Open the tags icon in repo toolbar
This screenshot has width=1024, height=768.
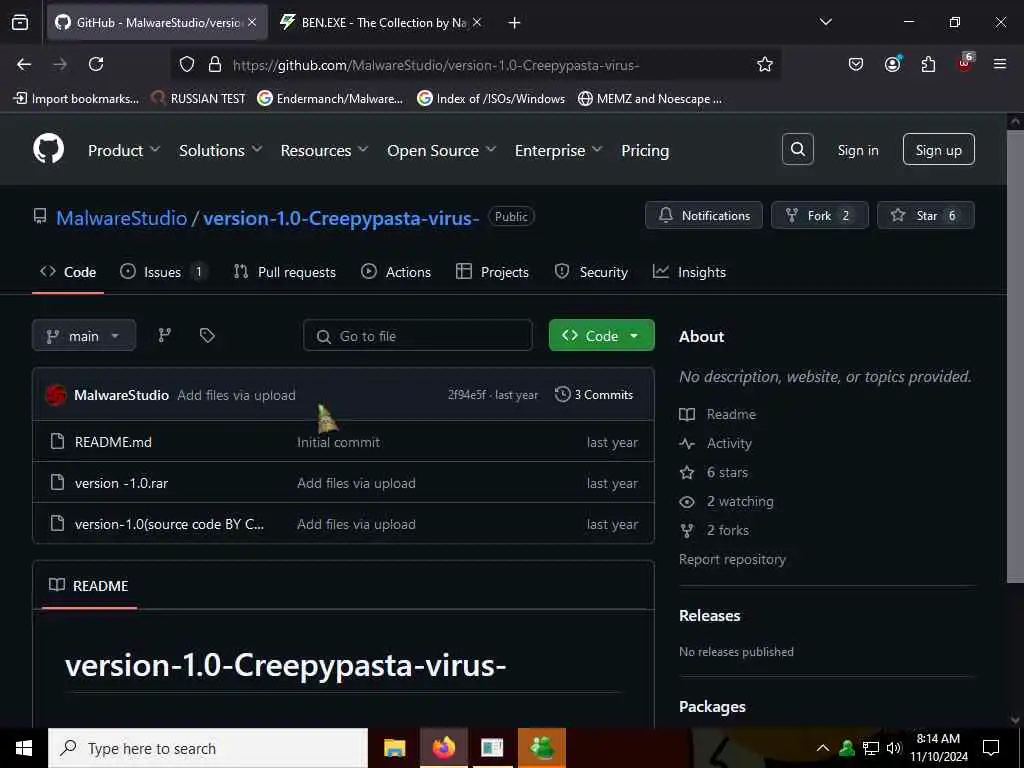tap(207, 335)
